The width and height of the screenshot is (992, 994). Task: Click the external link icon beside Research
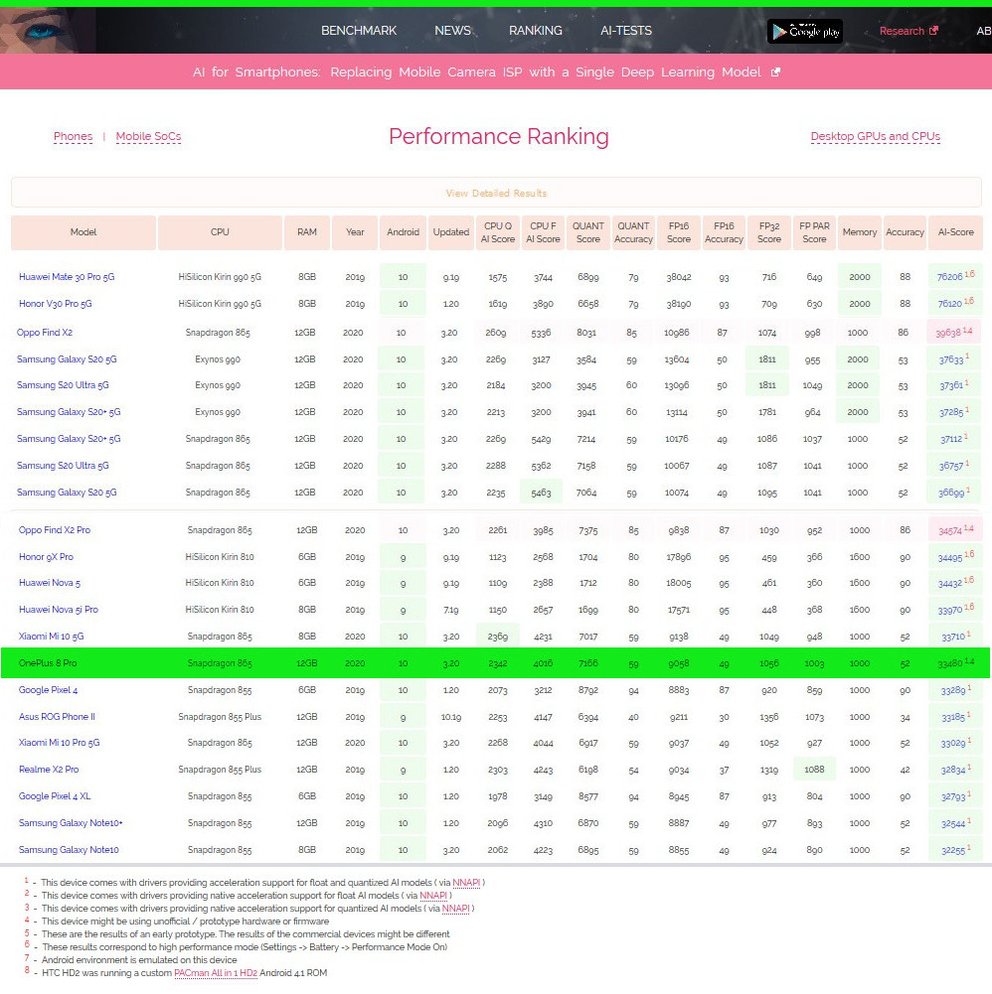[x=934, y=30]
